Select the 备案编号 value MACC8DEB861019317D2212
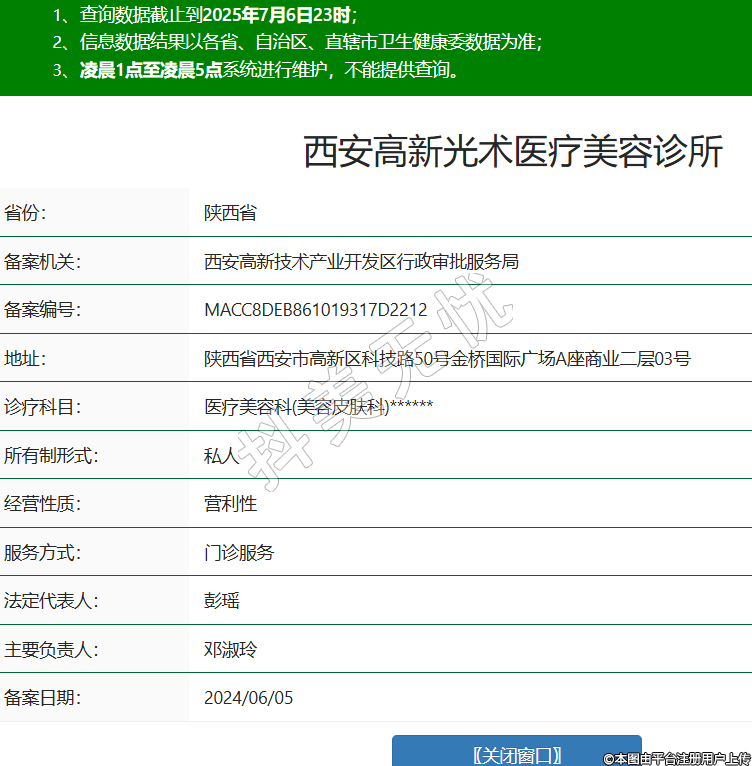 (x=315, y=310)
